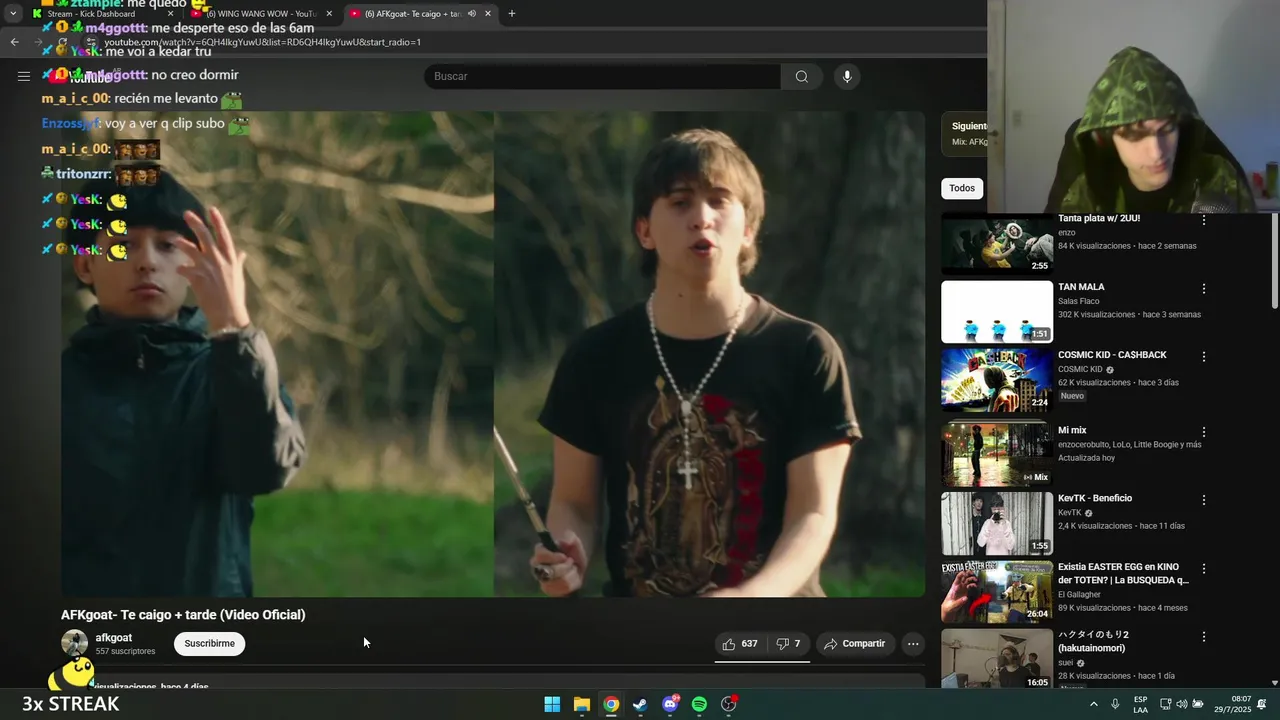Open the hakutainomori 16:05 thumbnail
Viewport: 1280px width, 720px height.
pos(997,659)
